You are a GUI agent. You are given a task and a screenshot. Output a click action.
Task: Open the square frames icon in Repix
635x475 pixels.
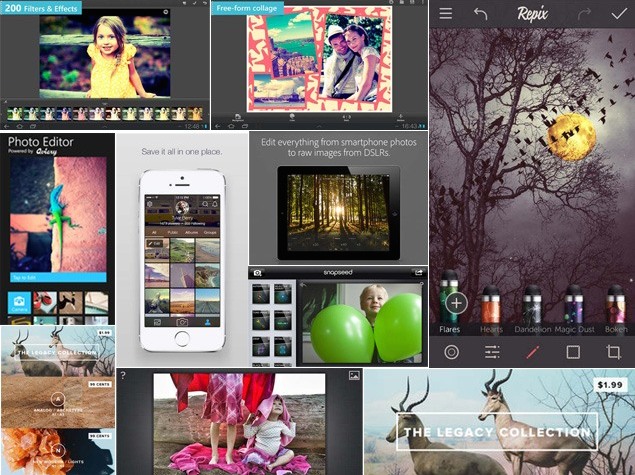tap(573, 352)
